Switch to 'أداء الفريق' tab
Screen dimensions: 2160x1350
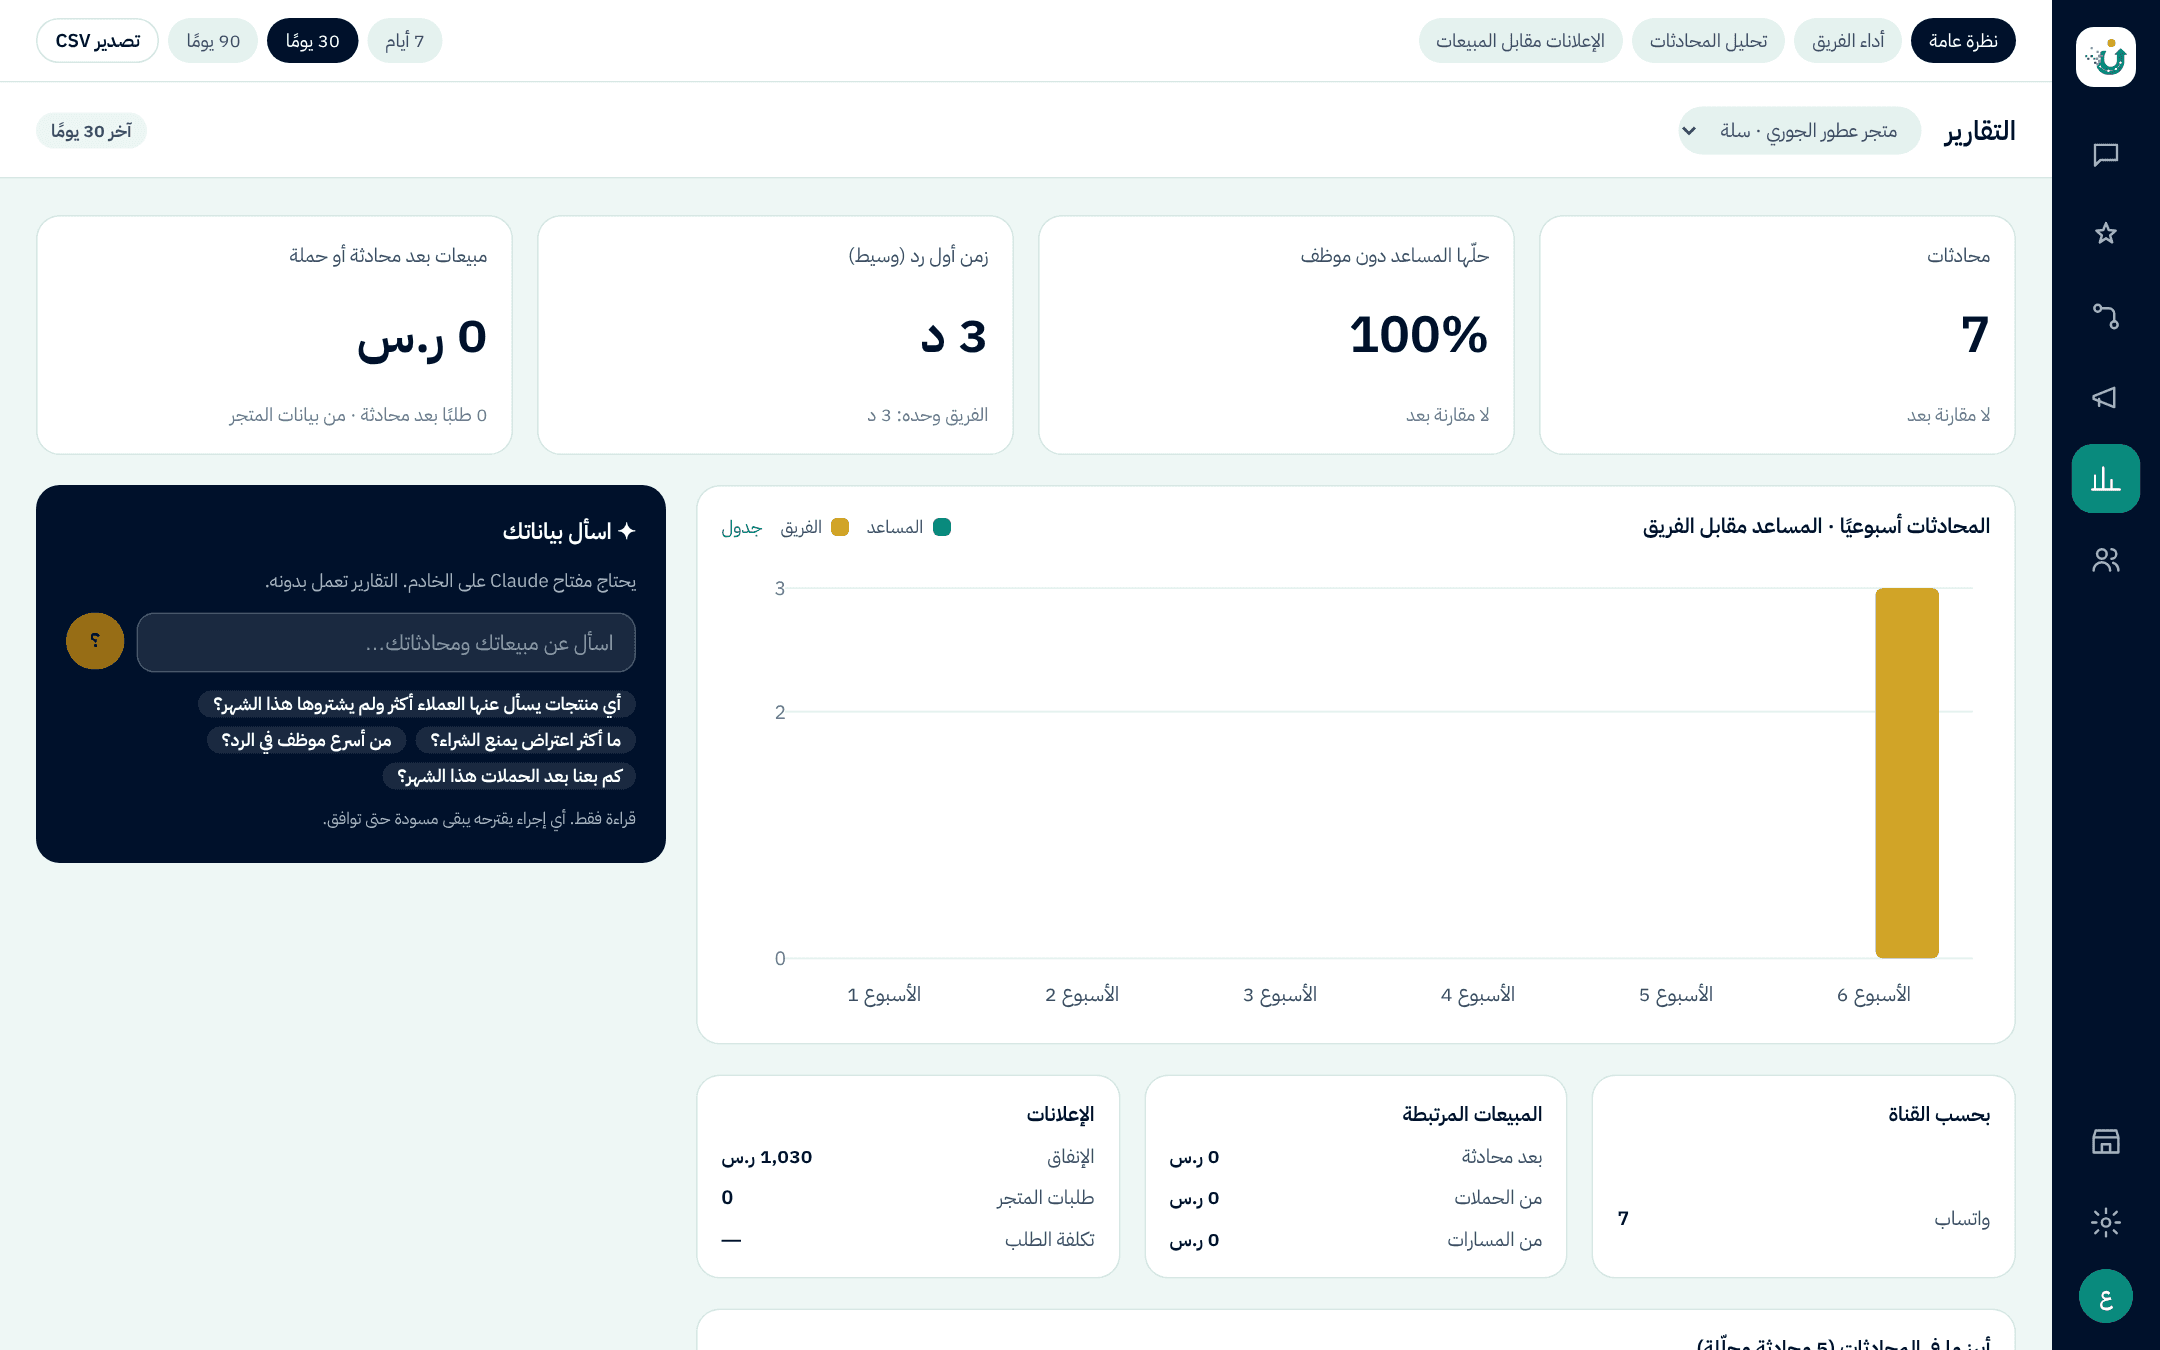(x=1847, y=41)
